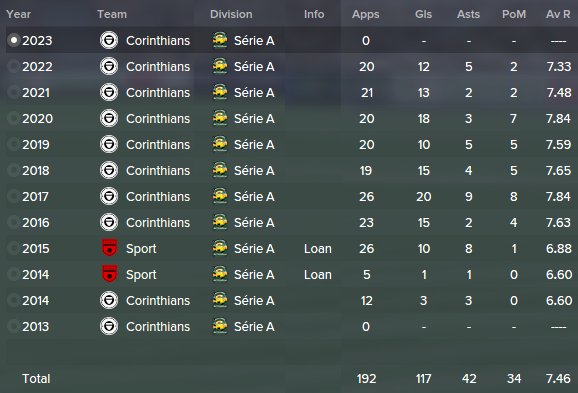Sort table by the Av R column header
This screenshot has width=578, height=393.
tap(558, 14)
